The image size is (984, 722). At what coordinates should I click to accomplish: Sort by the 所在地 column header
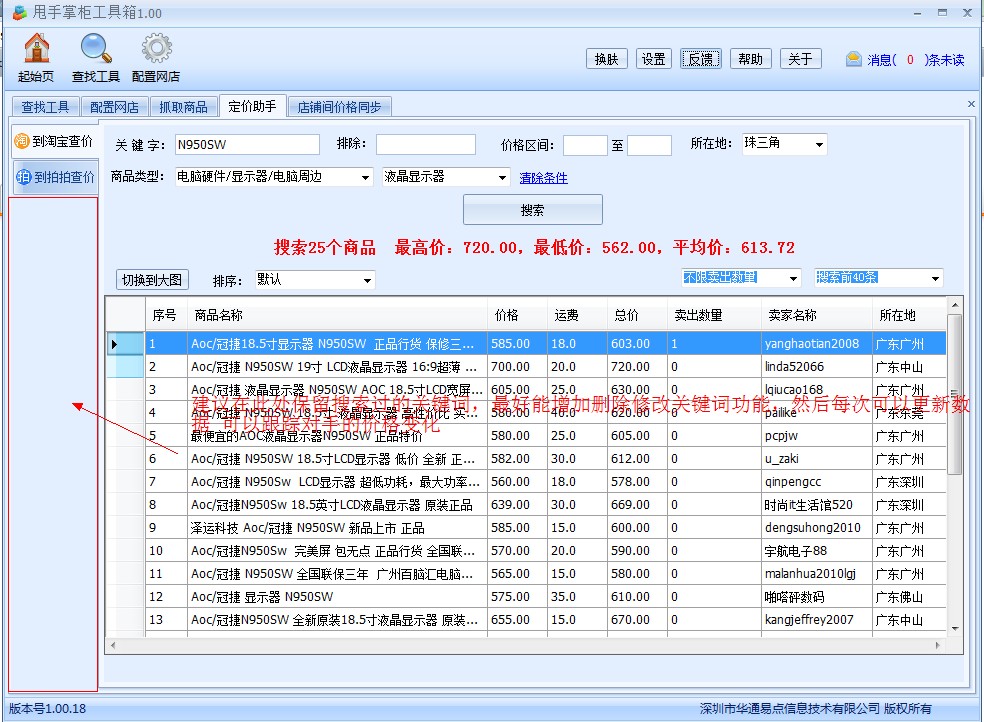(x=909, y=315)
